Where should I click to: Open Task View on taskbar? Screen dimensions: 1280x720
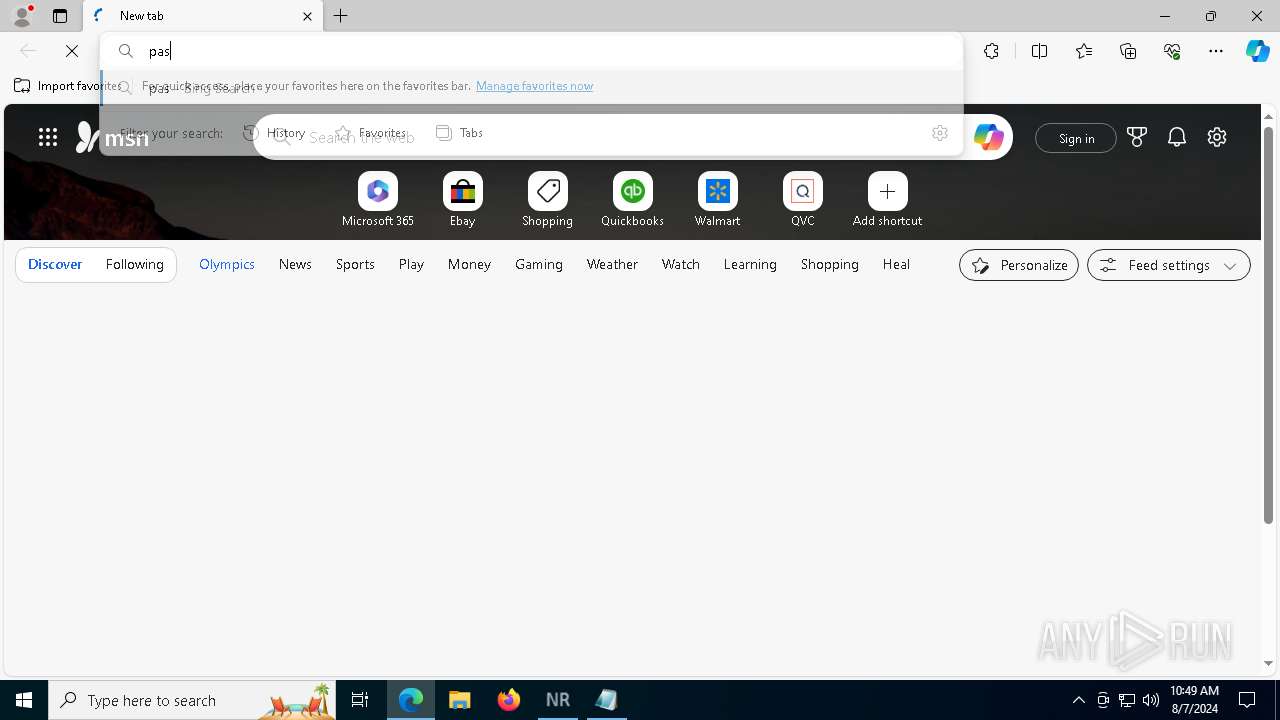pyautogui.click(x=360, y=700)
